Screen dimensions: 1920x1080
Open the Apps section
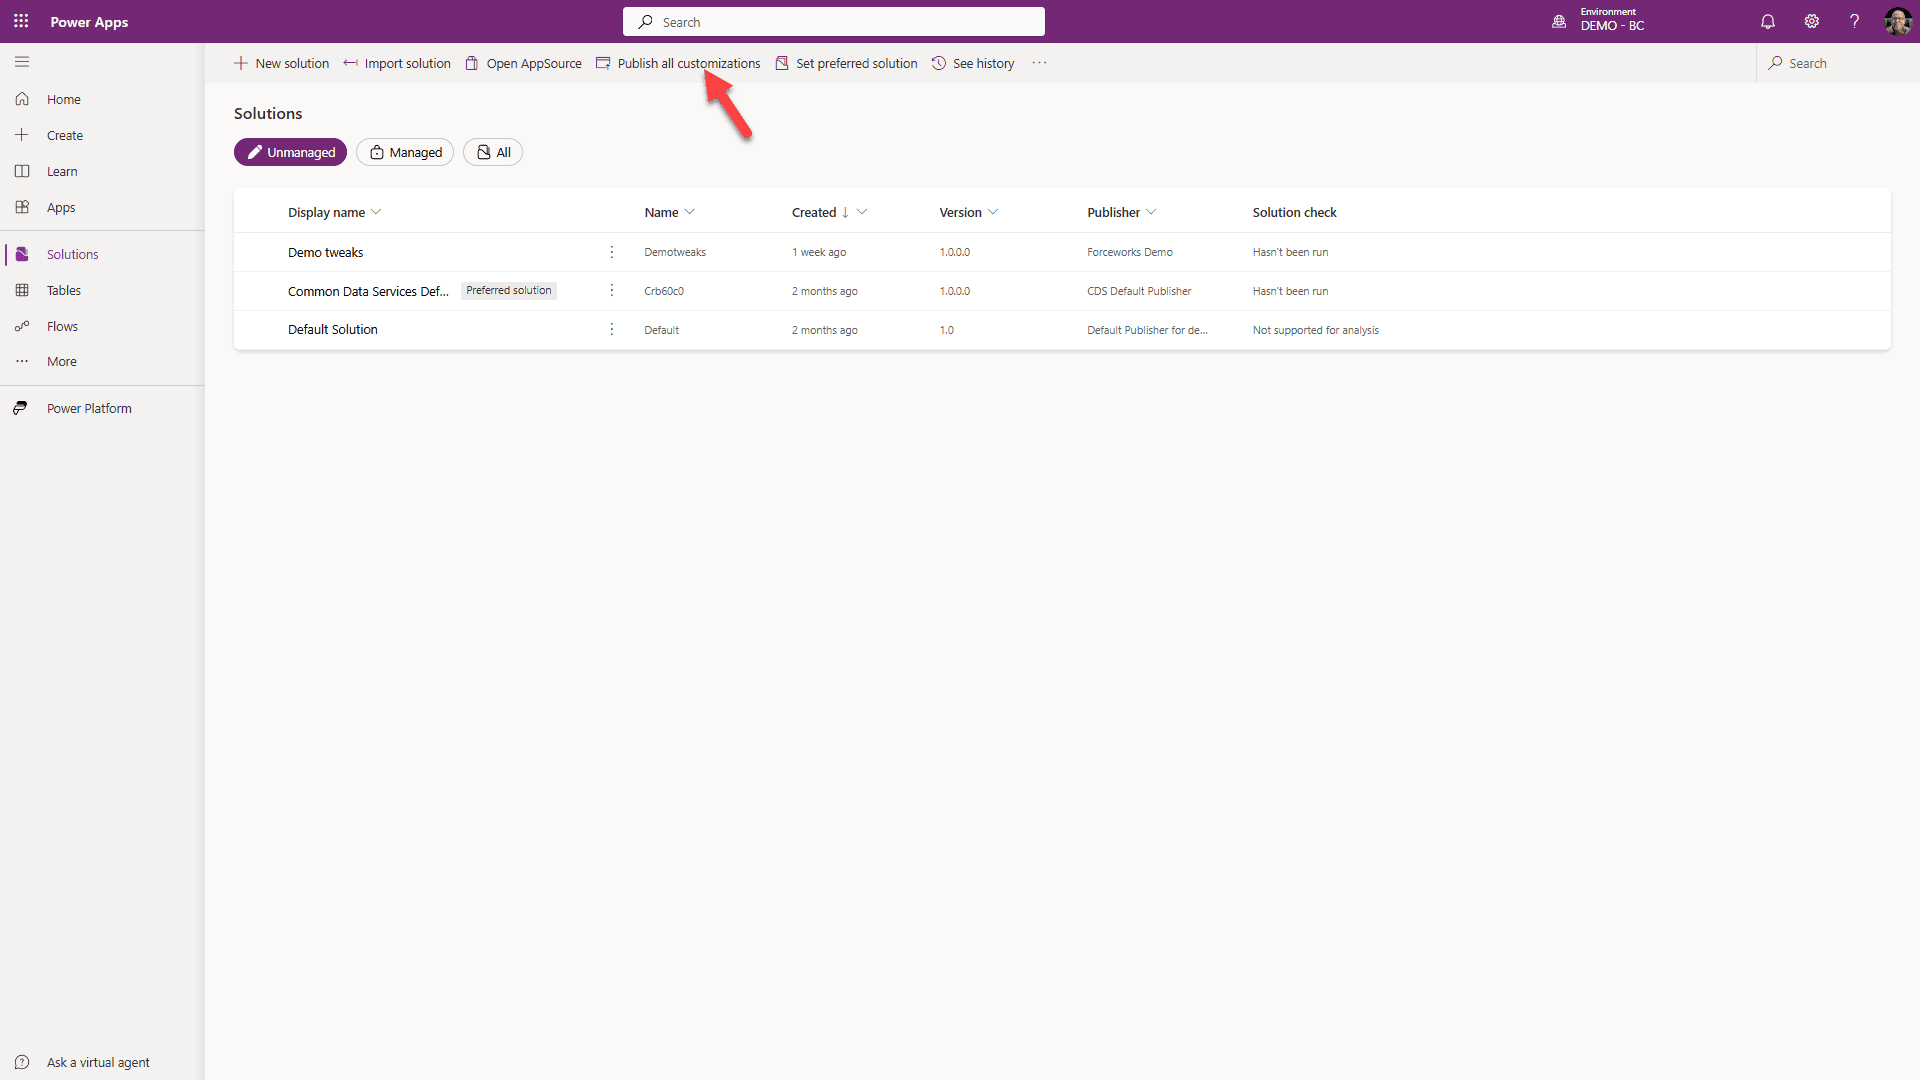(60, 207)
